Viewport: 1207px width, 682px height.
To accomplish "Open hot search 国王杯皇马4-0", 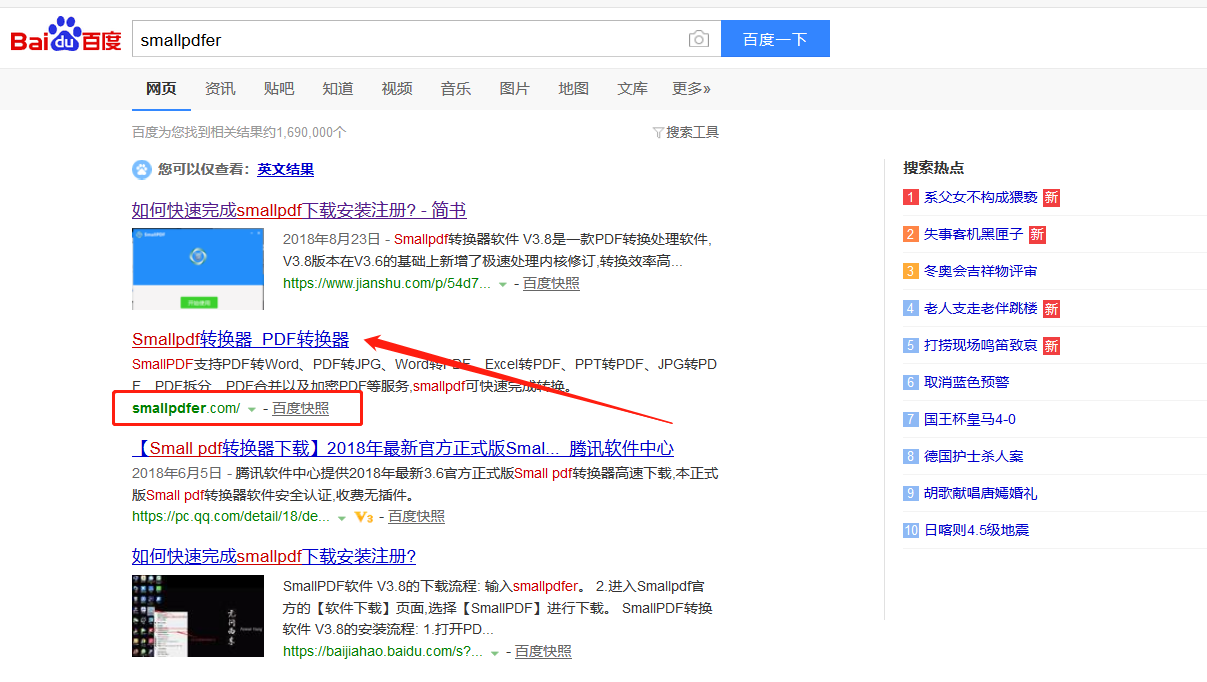I will (x=970, y=420).
